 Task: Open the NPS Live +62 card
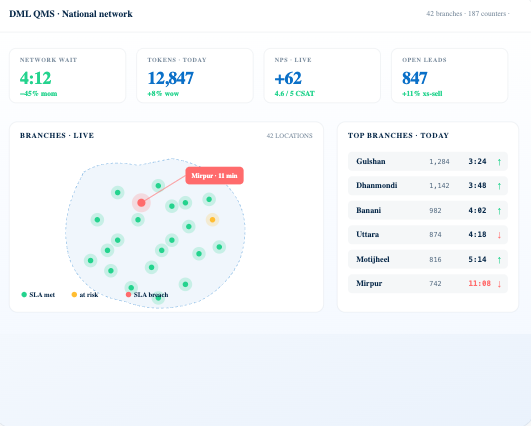pos(322,76)
